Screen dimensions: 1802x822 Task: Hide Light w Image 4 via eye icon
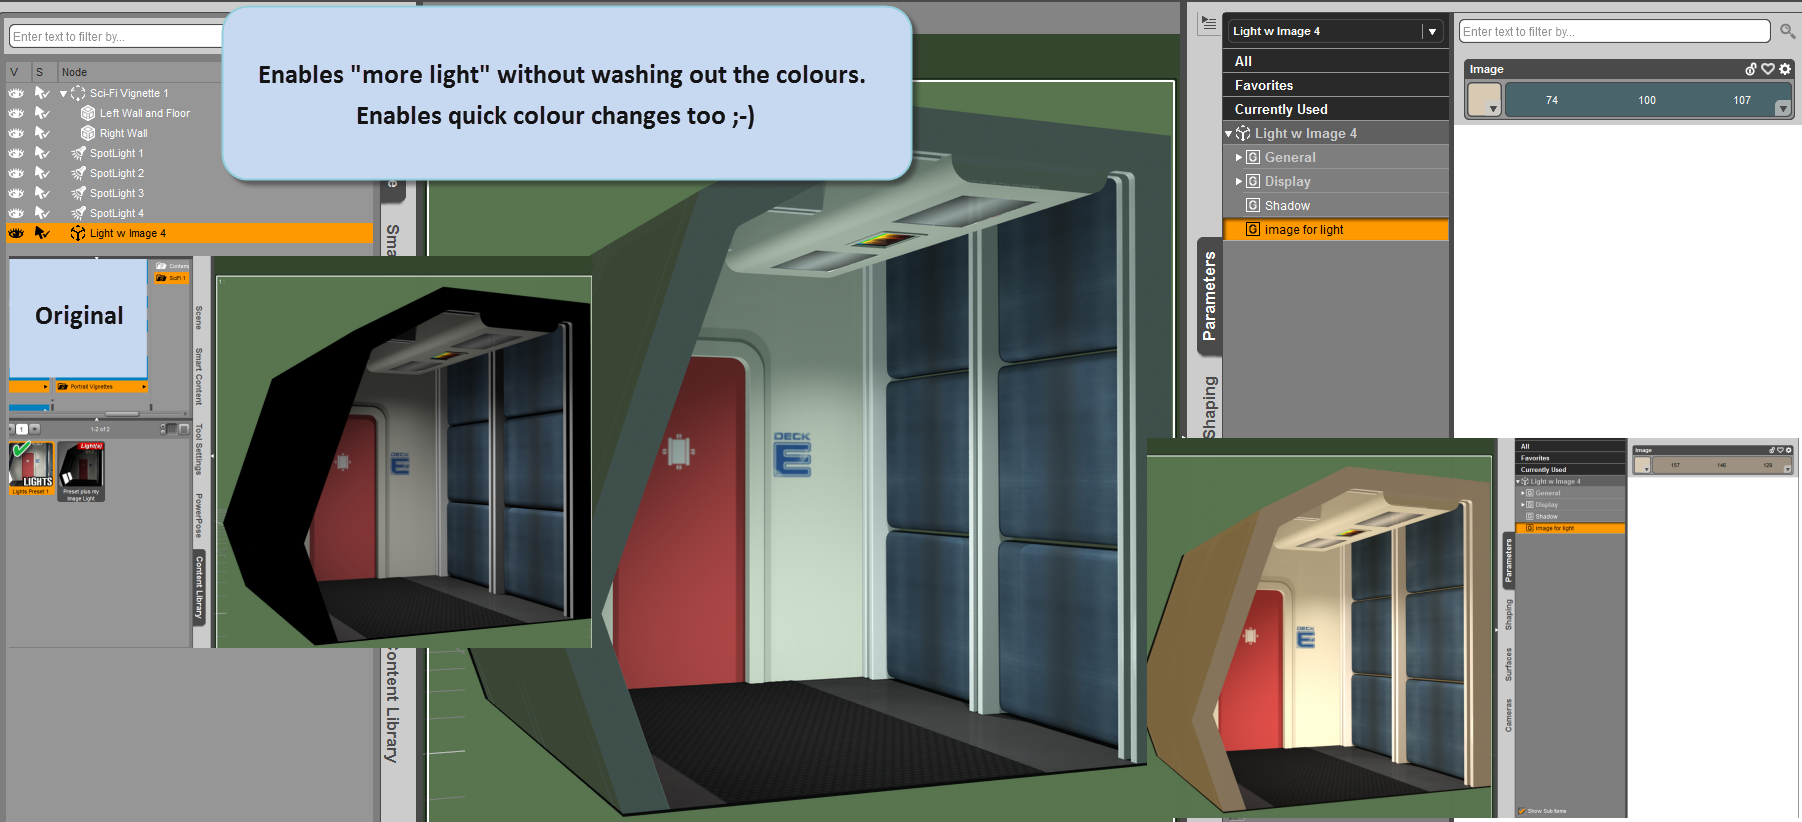(16, 233)
